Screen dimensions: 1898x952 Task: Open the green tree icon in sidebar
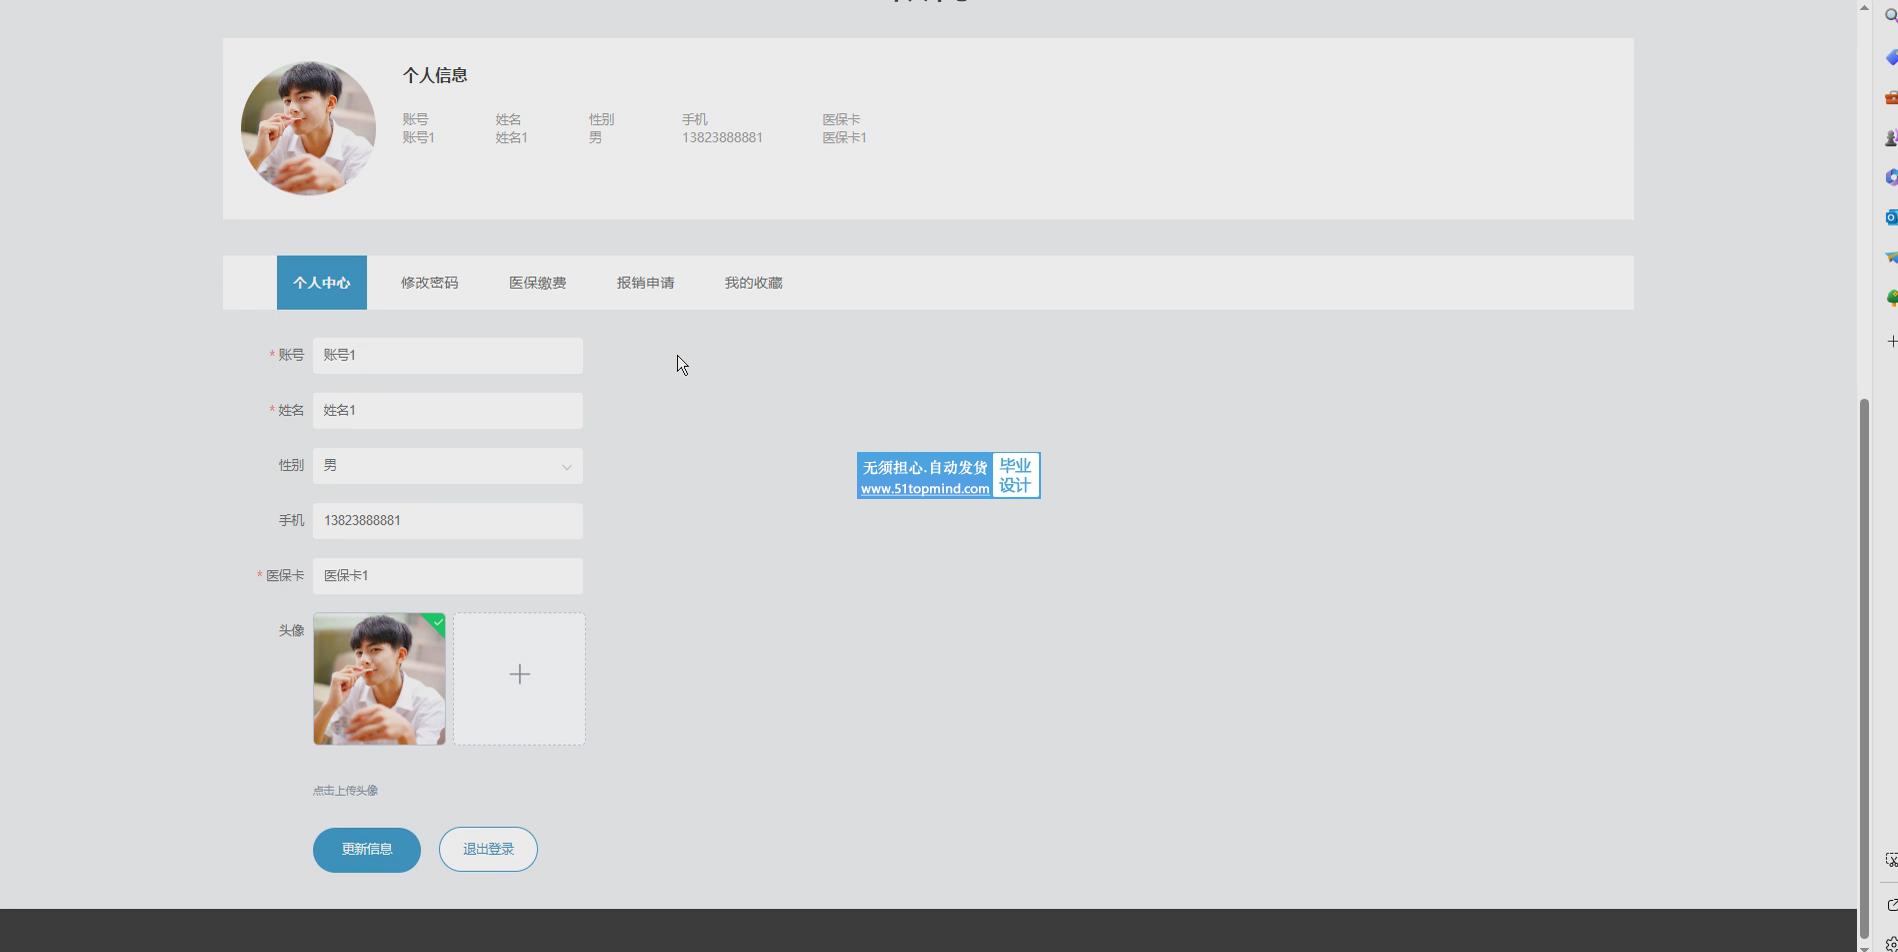1891,298
